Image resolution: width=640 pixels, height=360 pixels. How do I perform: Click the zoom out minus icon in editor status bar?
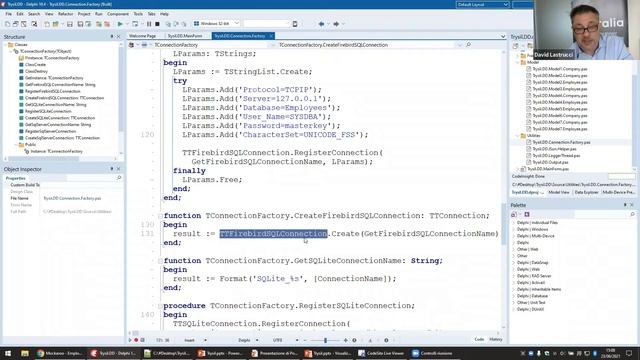[305, 340]
